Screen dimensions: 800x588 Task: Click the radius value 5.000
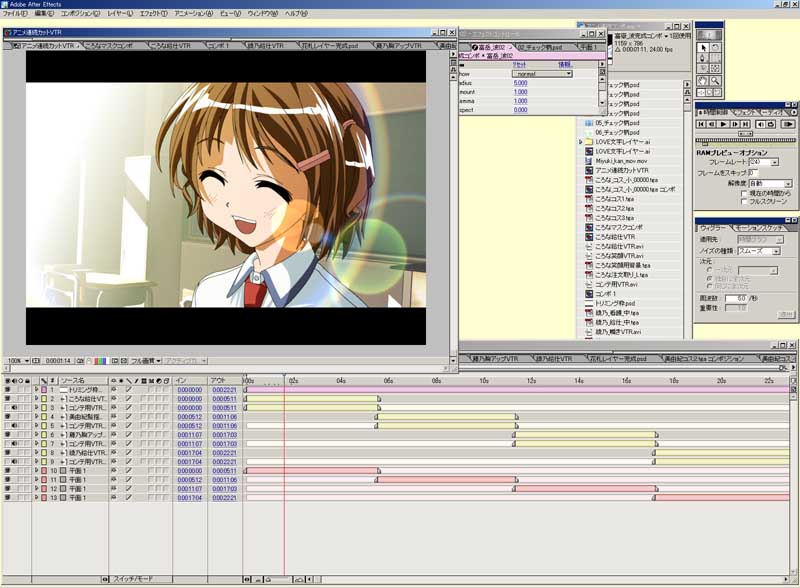[x=520, y=83]
